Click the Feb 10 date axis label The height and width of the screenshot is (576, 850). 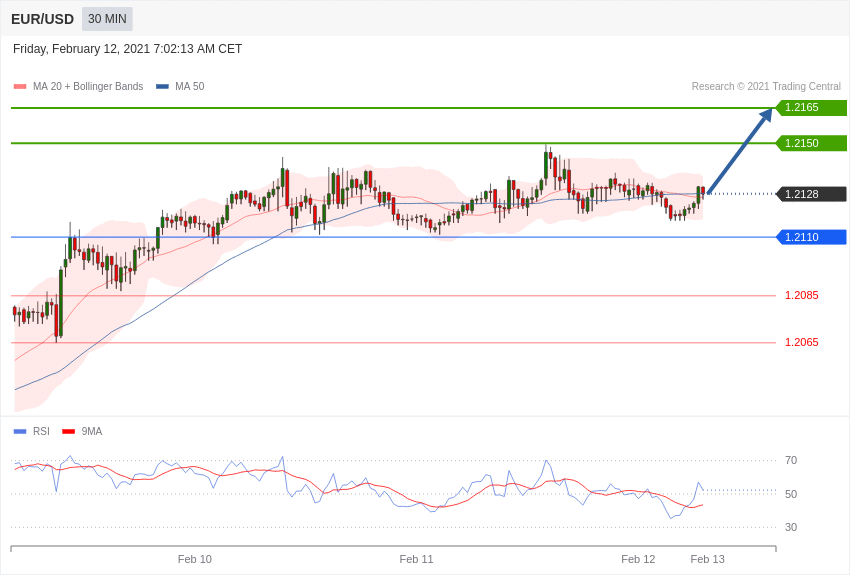coord(195,559)
